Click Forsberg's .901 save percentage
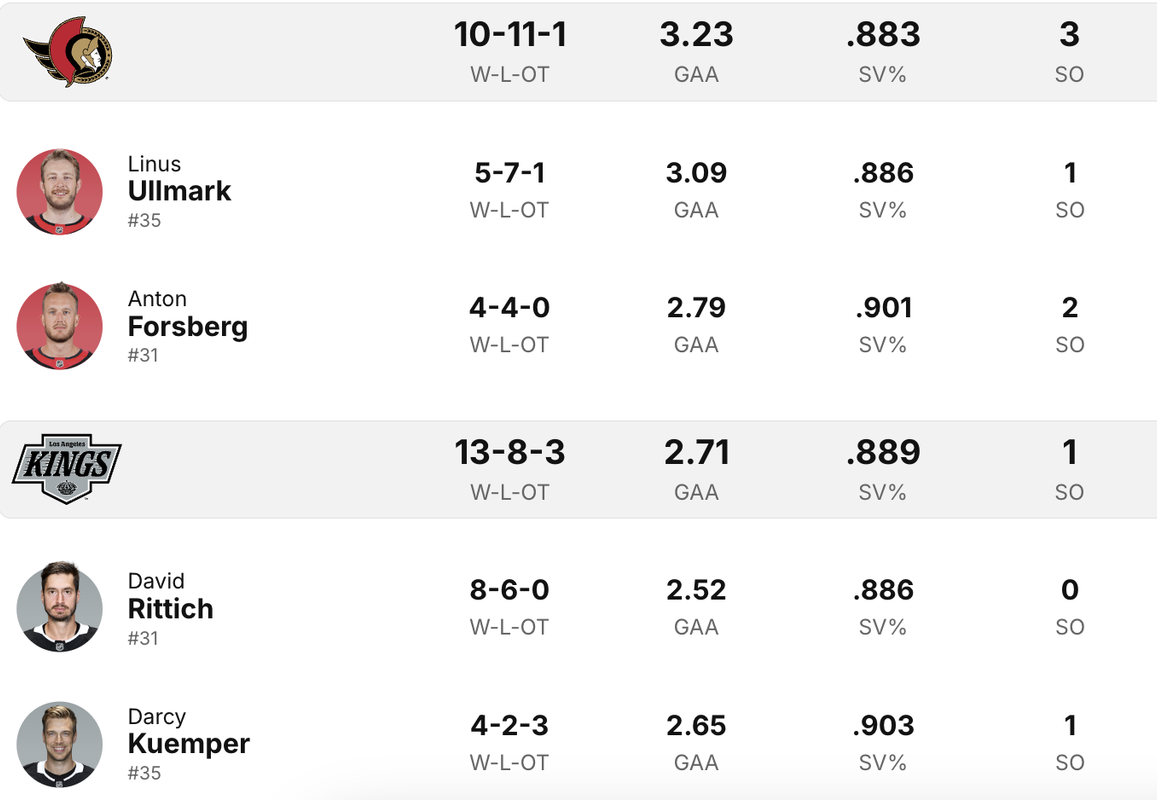This screenshot has height=800, width=1157. tap(883, 308)
